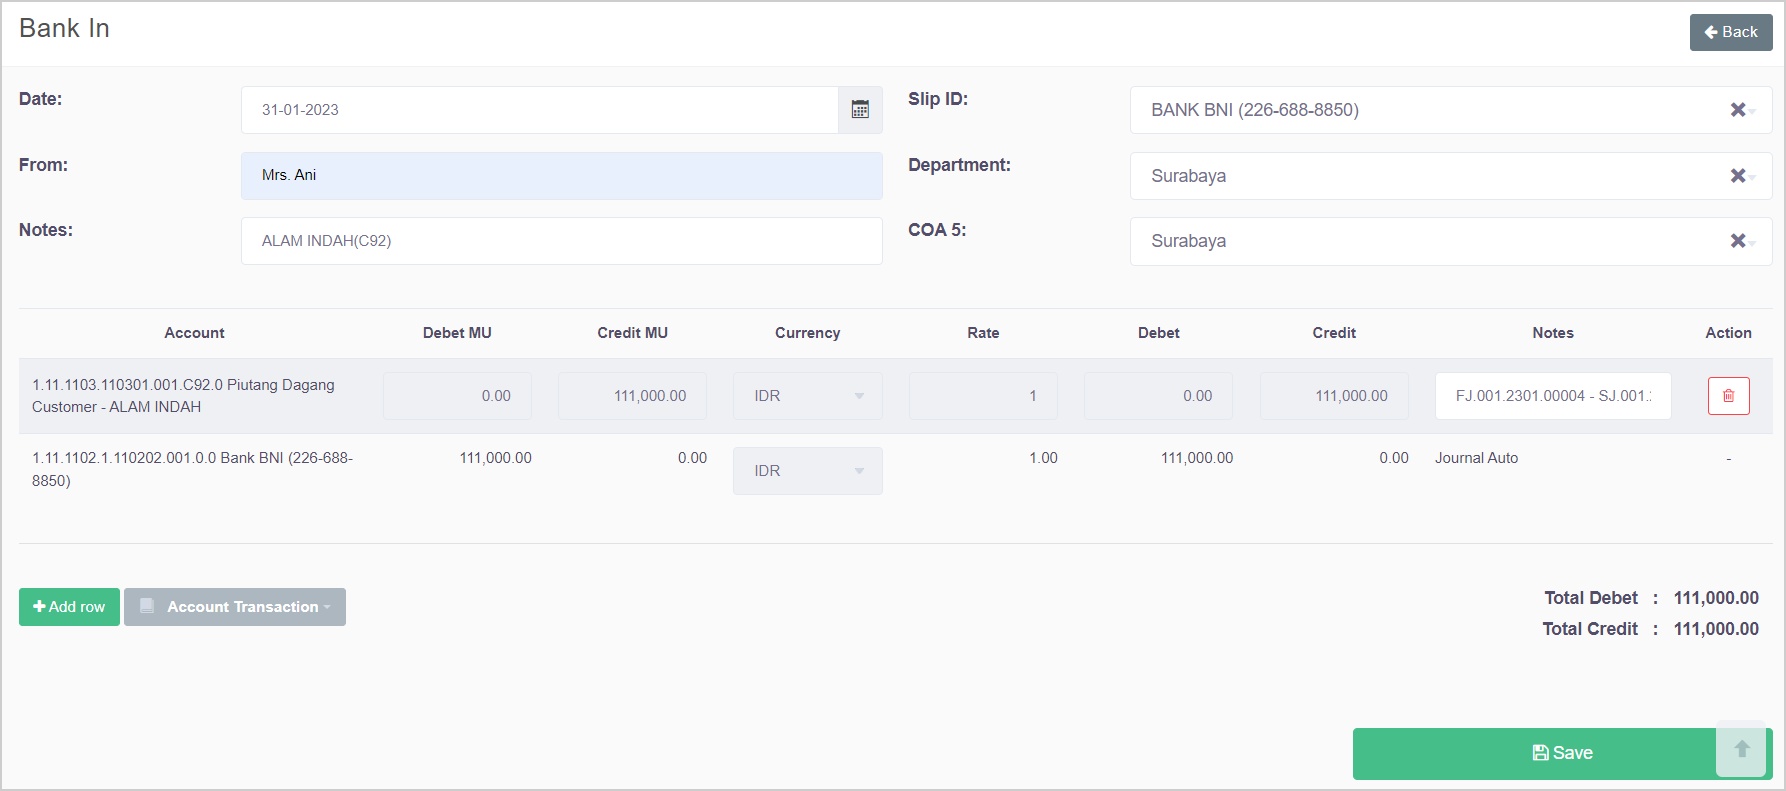Click the Credit MU field in first row
The width and height of the screenshot is (1786, 791).
pyautogui.click(x=632, y=396)
